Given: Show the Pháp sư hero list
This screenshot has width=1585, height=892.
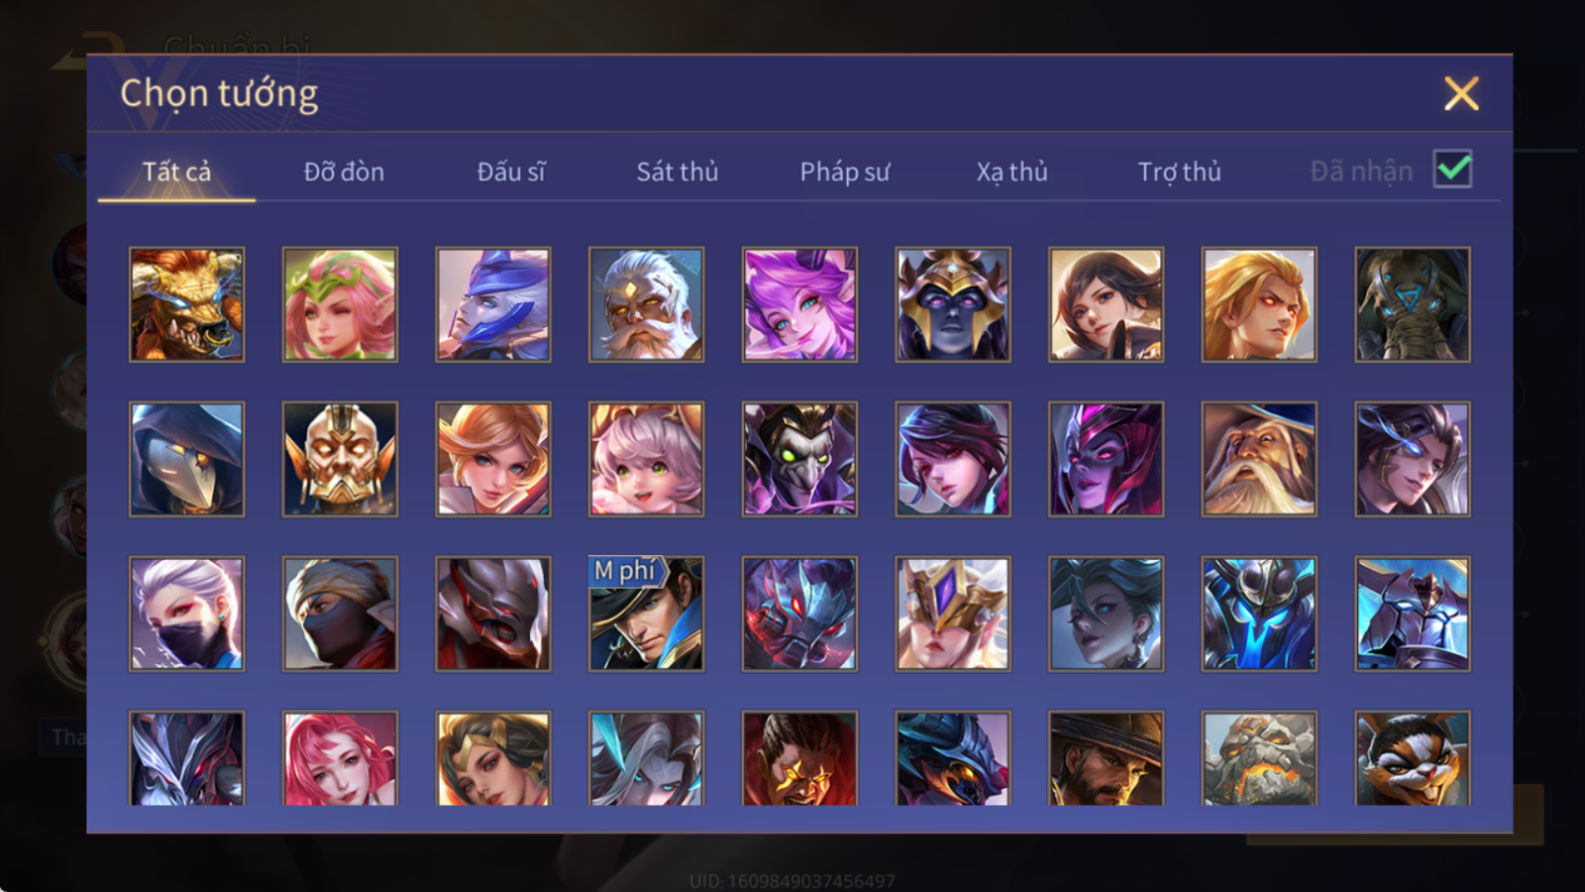Looking at the screenshot, I should [x=845, y=172].
